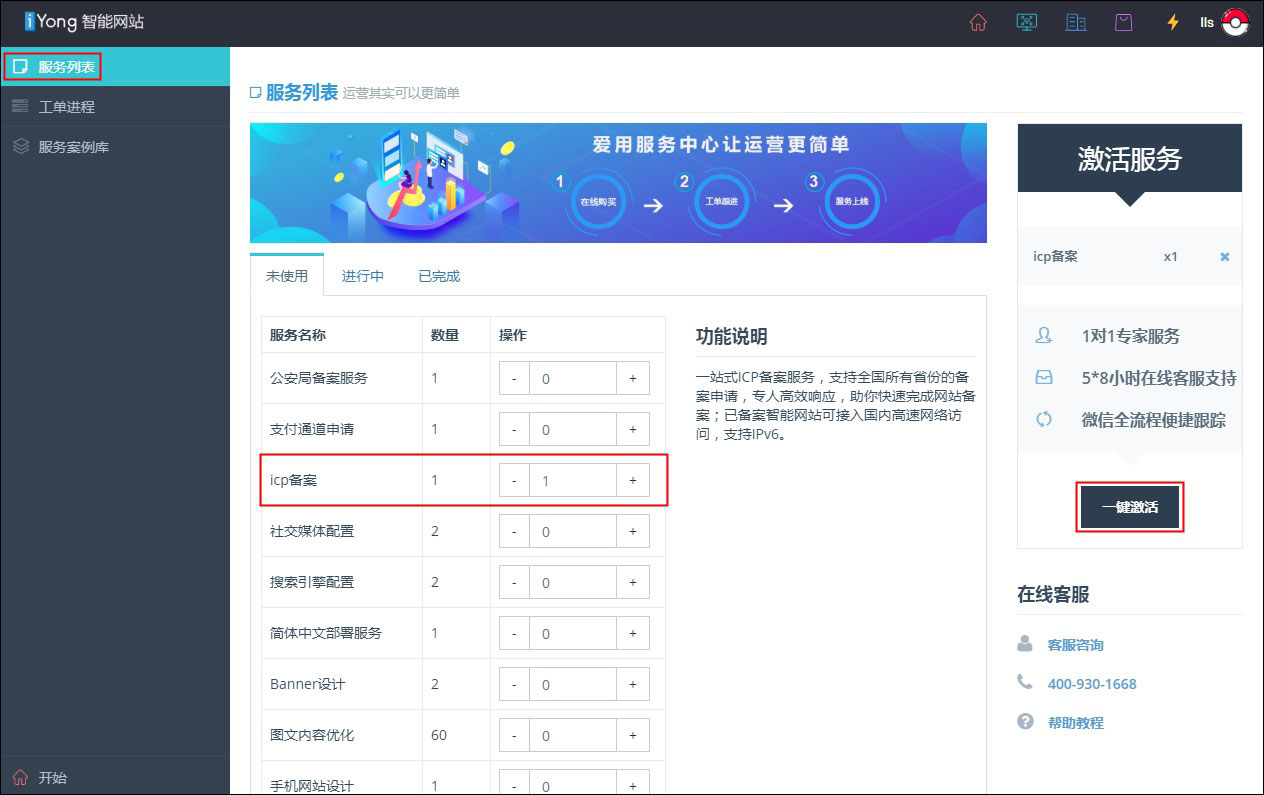Click the iYong 智能网站 logo

[85, 21]
